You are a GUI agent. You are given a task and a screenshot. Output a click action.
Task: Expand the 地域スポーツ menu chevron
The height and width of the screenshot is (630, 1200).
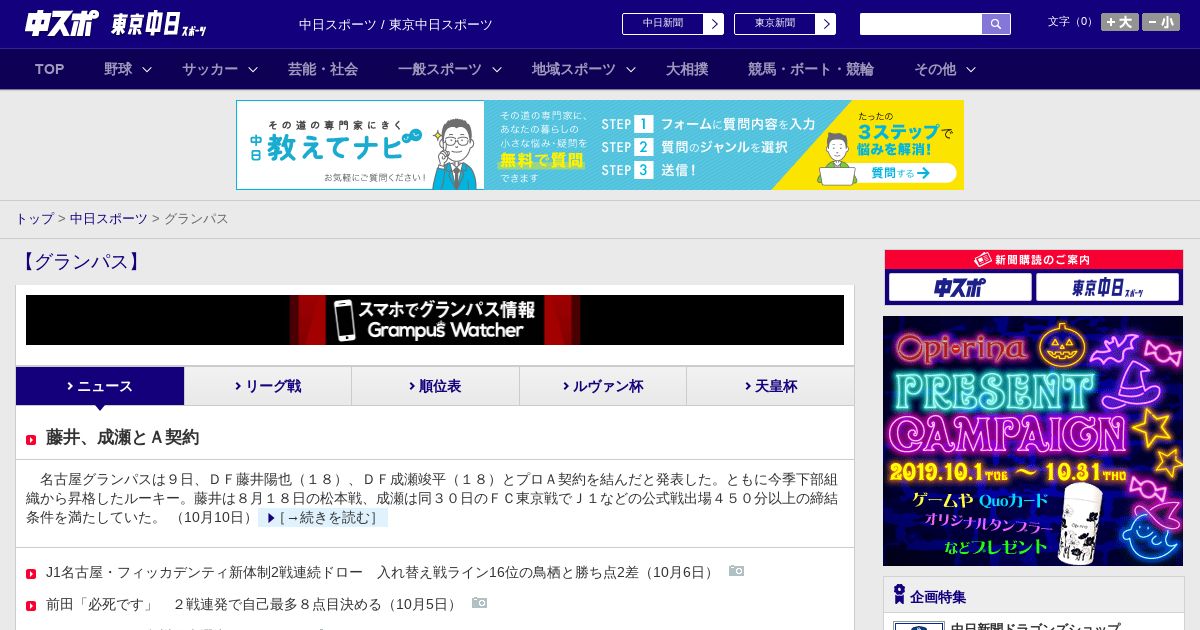click(631, 69)
